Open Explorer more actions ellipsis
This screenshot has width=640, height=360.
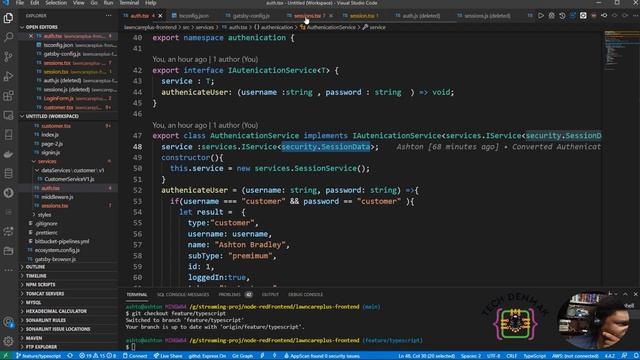108,16
